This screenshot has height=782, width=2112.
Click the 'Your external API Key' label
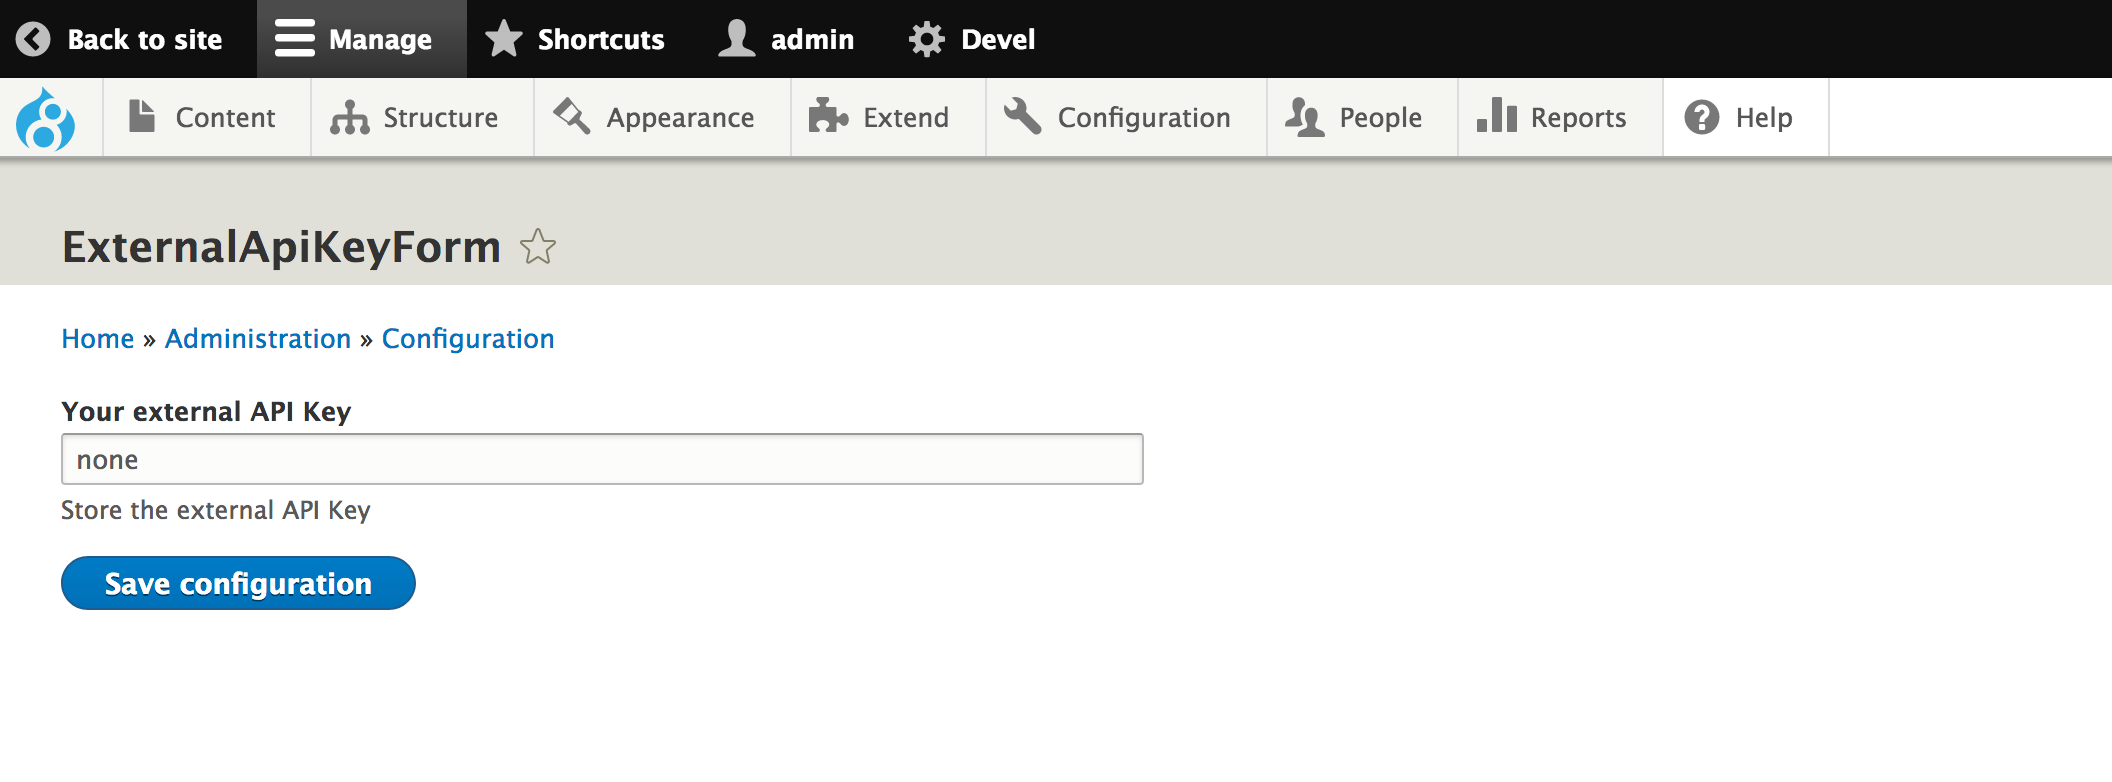click(206, 412)
